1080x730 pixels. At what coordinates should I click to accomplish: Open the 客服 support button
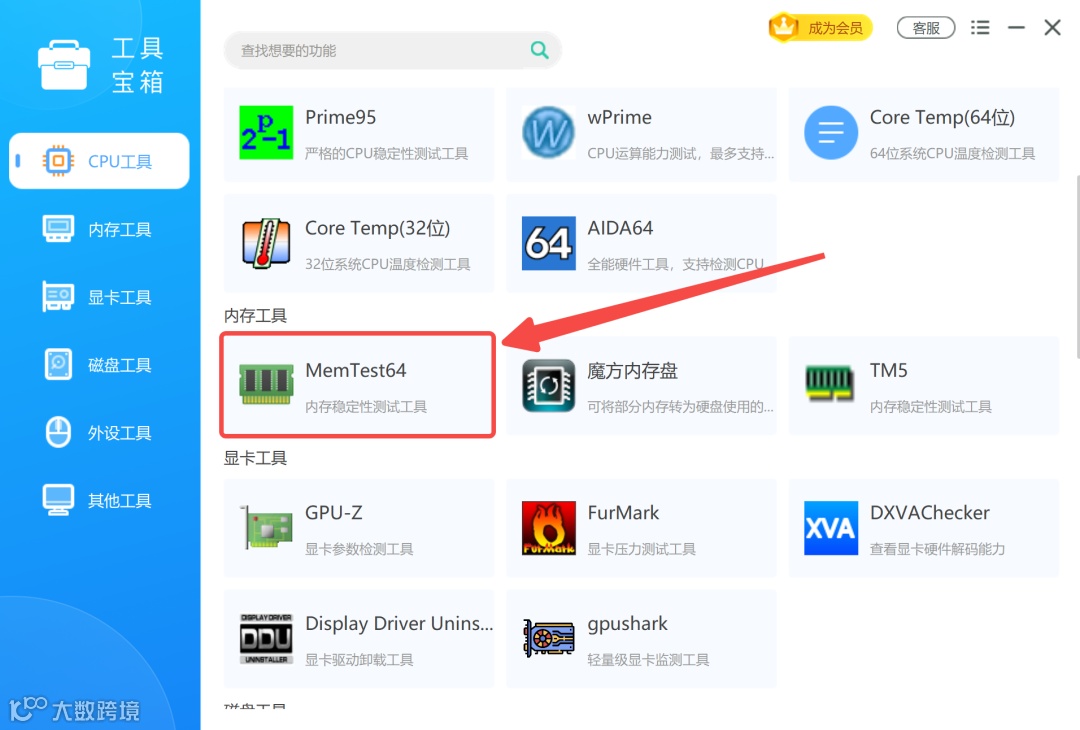coord(926,28)
